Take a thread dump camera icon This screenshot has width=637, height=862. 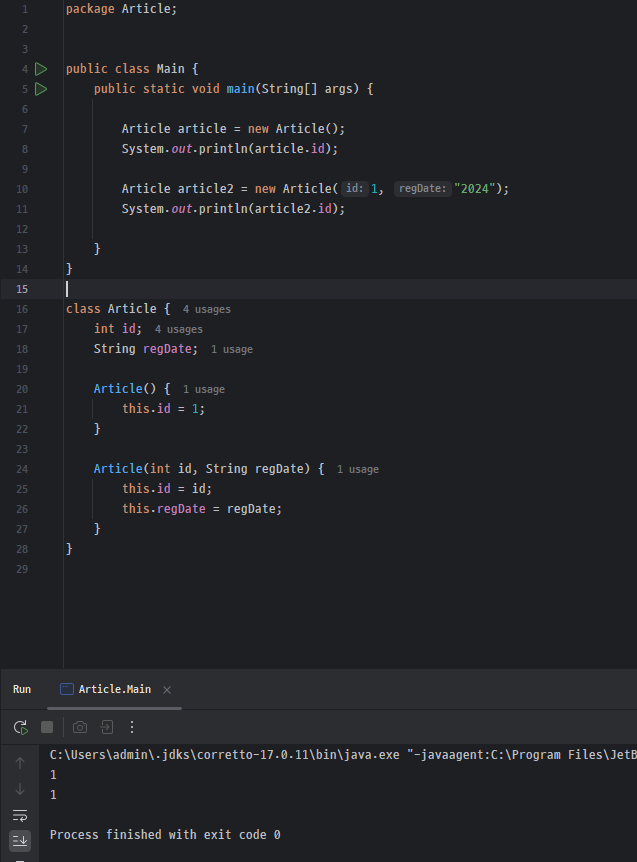80,727
